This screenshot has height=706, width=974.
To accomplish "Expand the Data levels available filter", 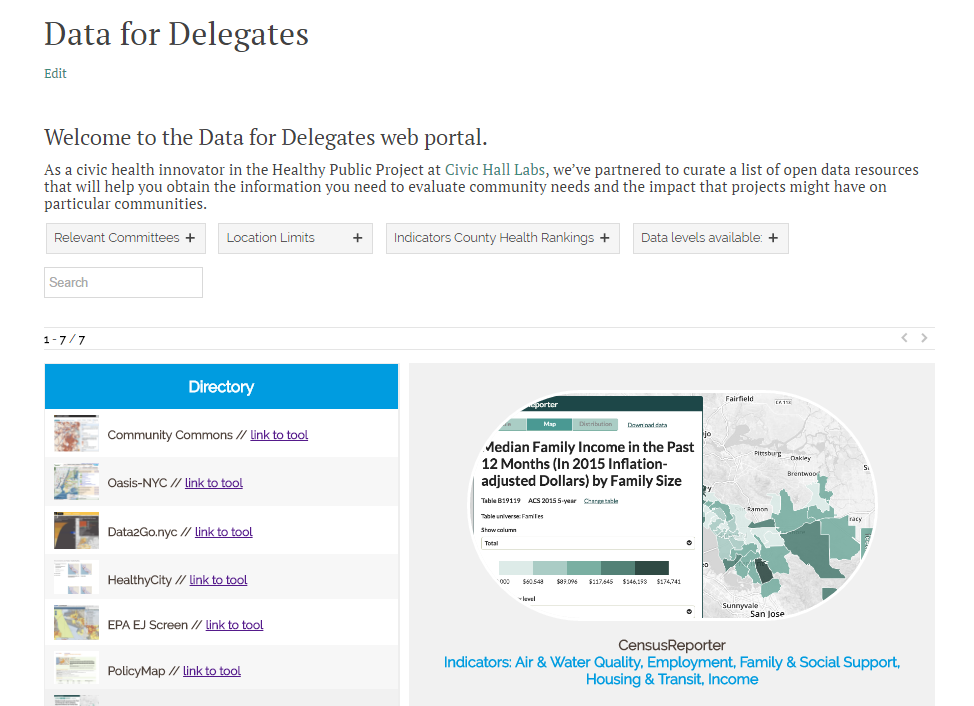I will tap(710, 238).
